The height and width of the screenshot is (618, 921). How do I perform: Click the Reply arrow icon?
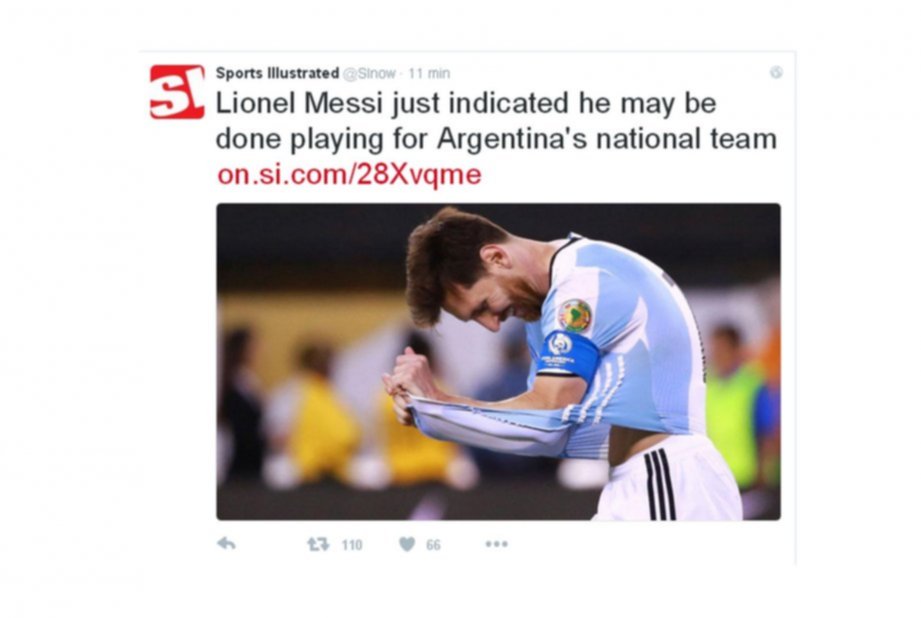point(226,544)
